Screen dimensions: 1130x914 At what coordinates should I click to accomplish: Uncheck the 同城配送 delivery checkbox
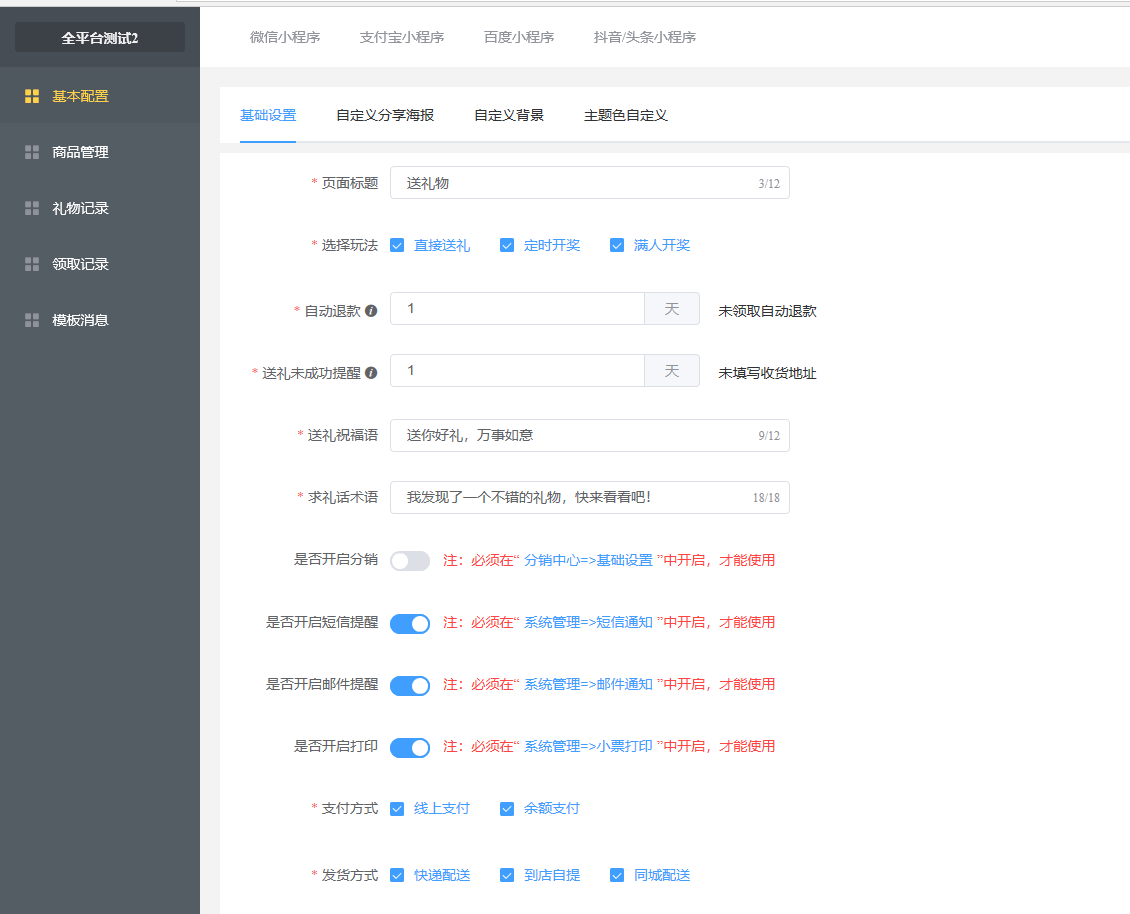click(x=617, y=875)
